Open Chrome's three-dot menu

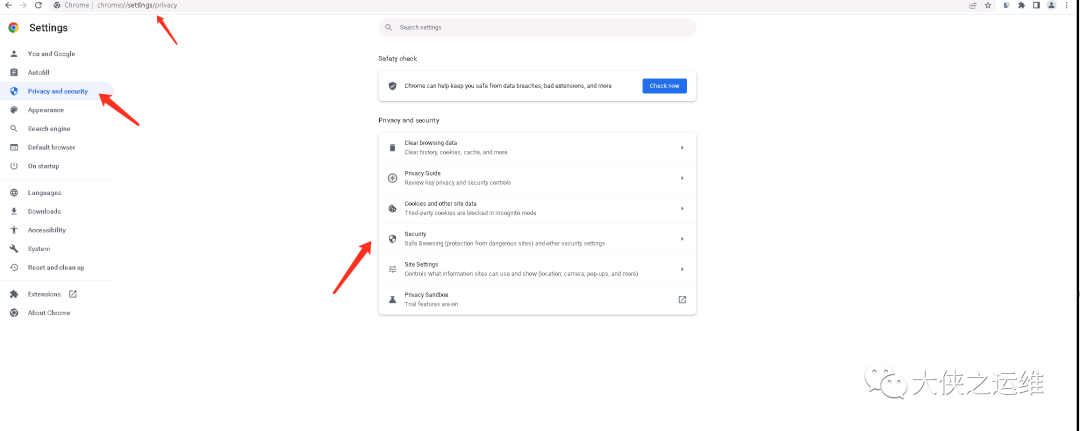tap(1067, 5)
